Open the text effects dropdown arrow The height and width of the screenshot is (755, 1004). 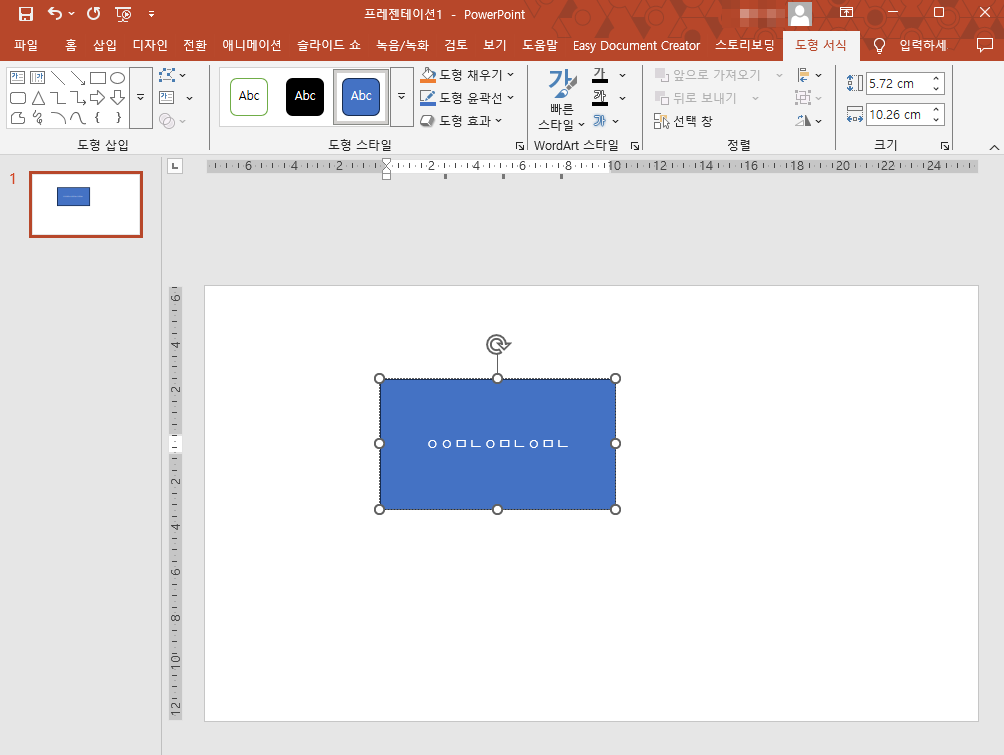point(615,121)
